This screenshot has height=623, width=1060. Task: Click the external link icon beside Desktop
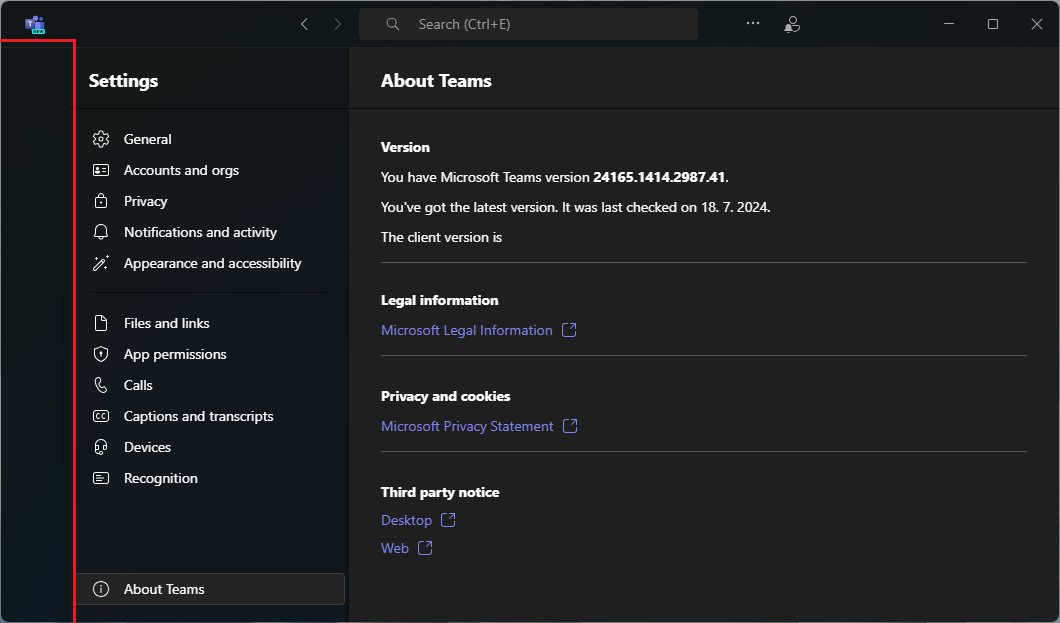pyautogui.click(x=448, y=520)
